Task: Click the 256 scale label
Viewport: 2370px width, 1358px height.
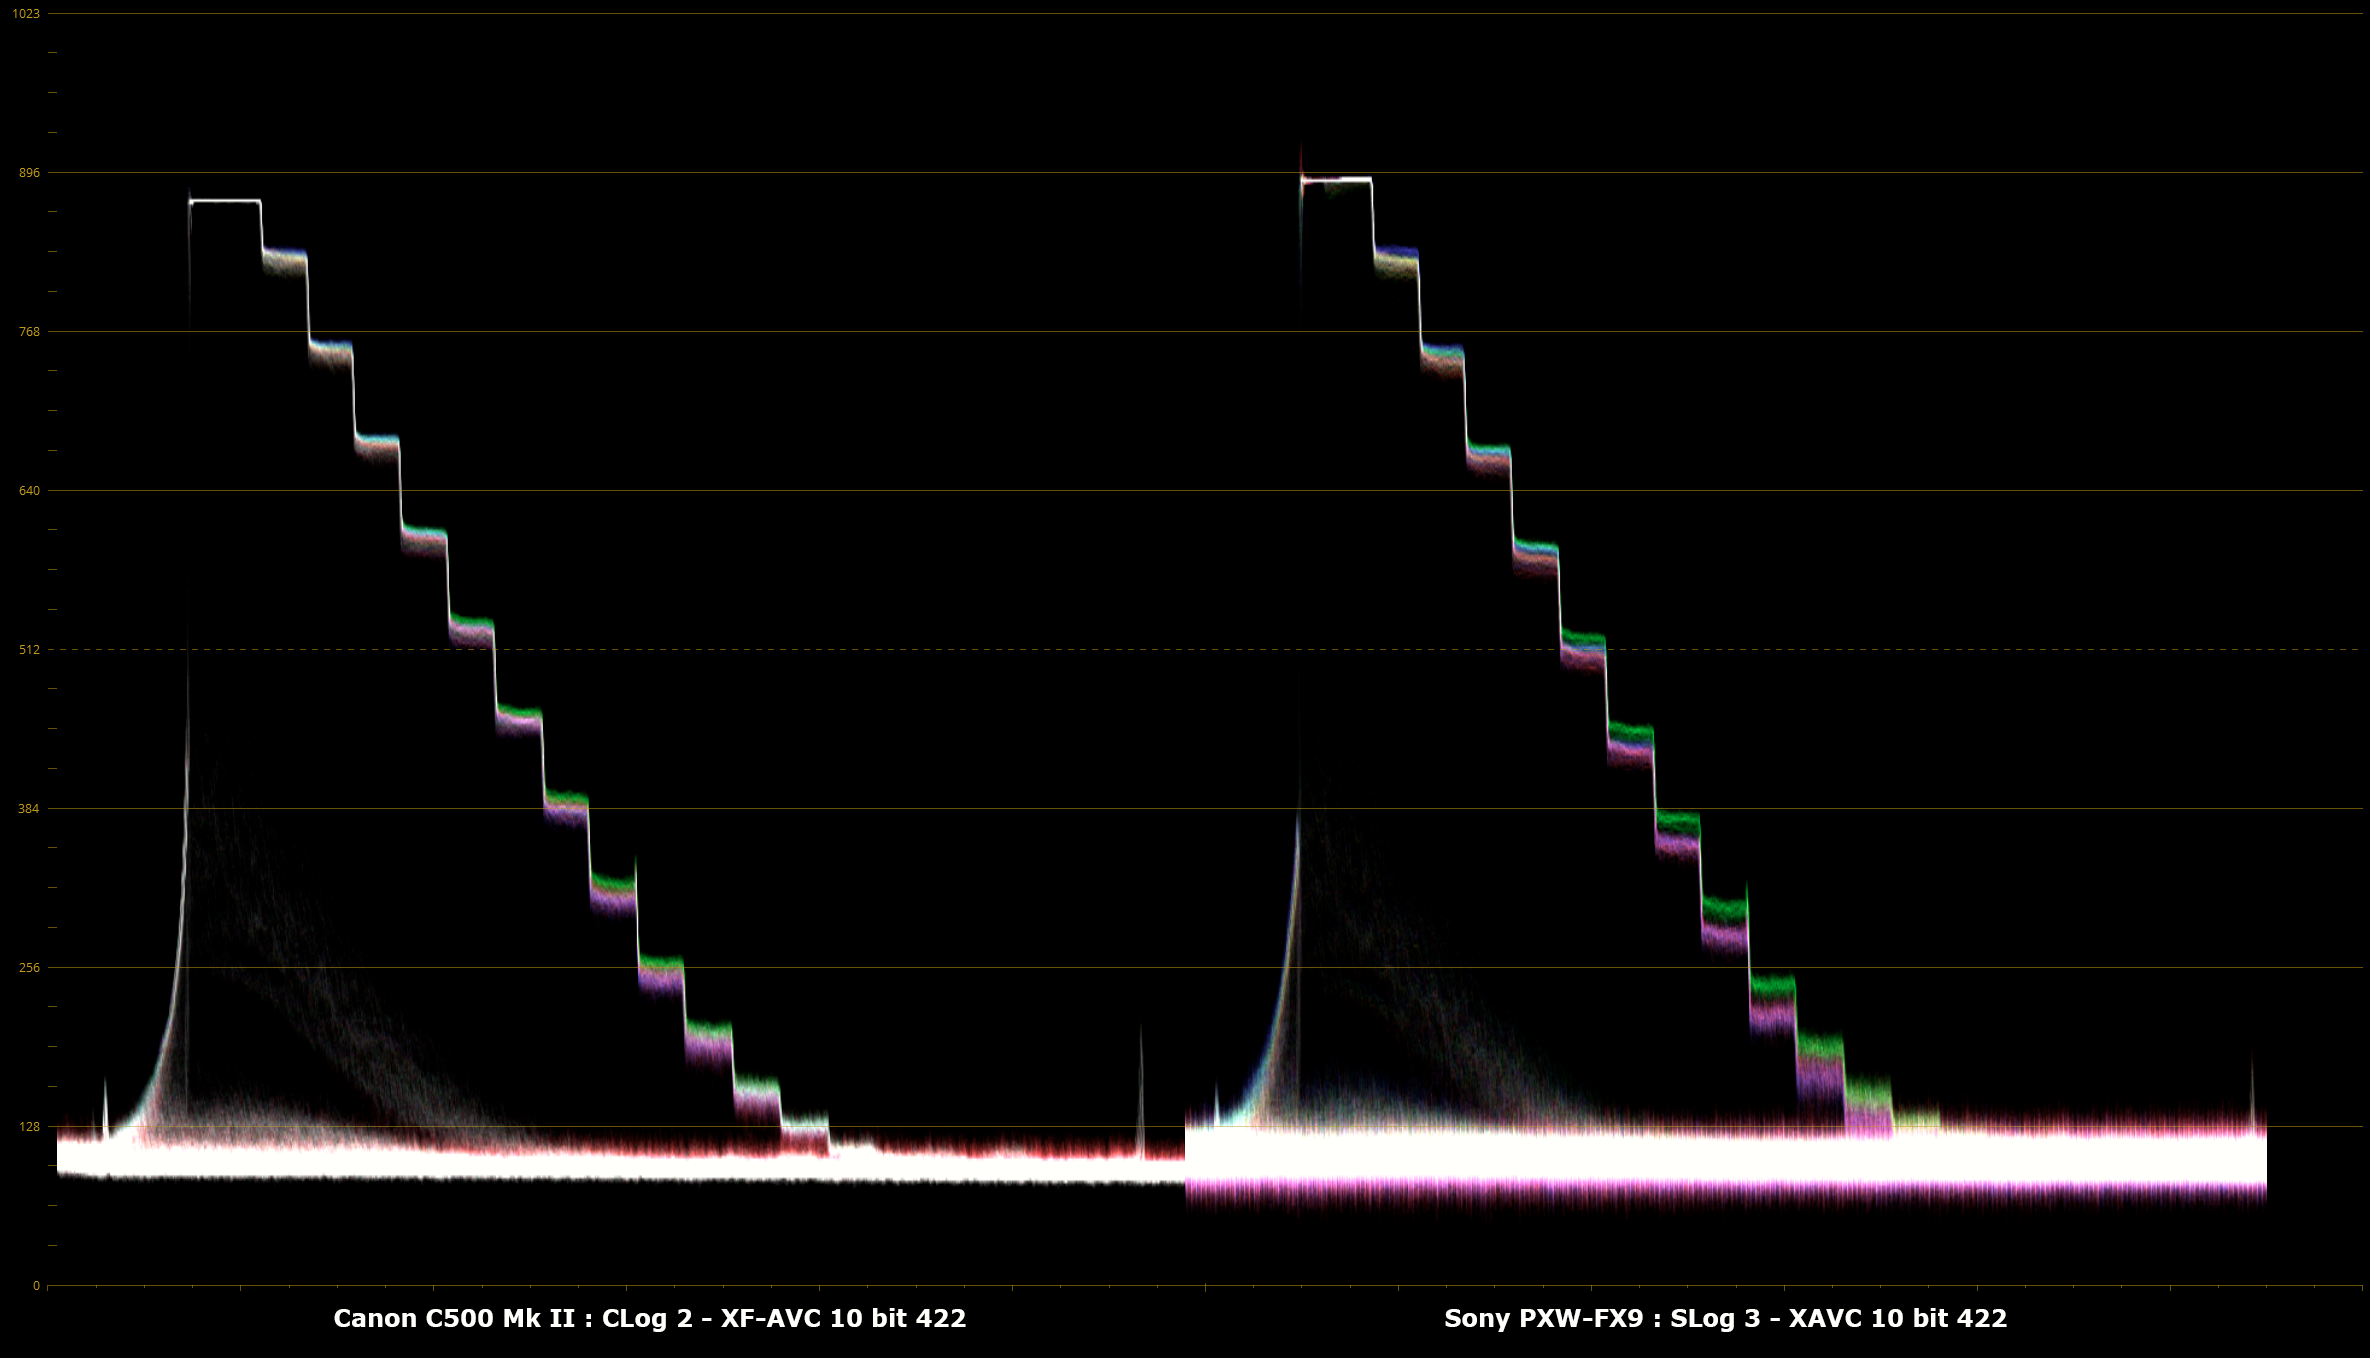Action: coord(29,967)
